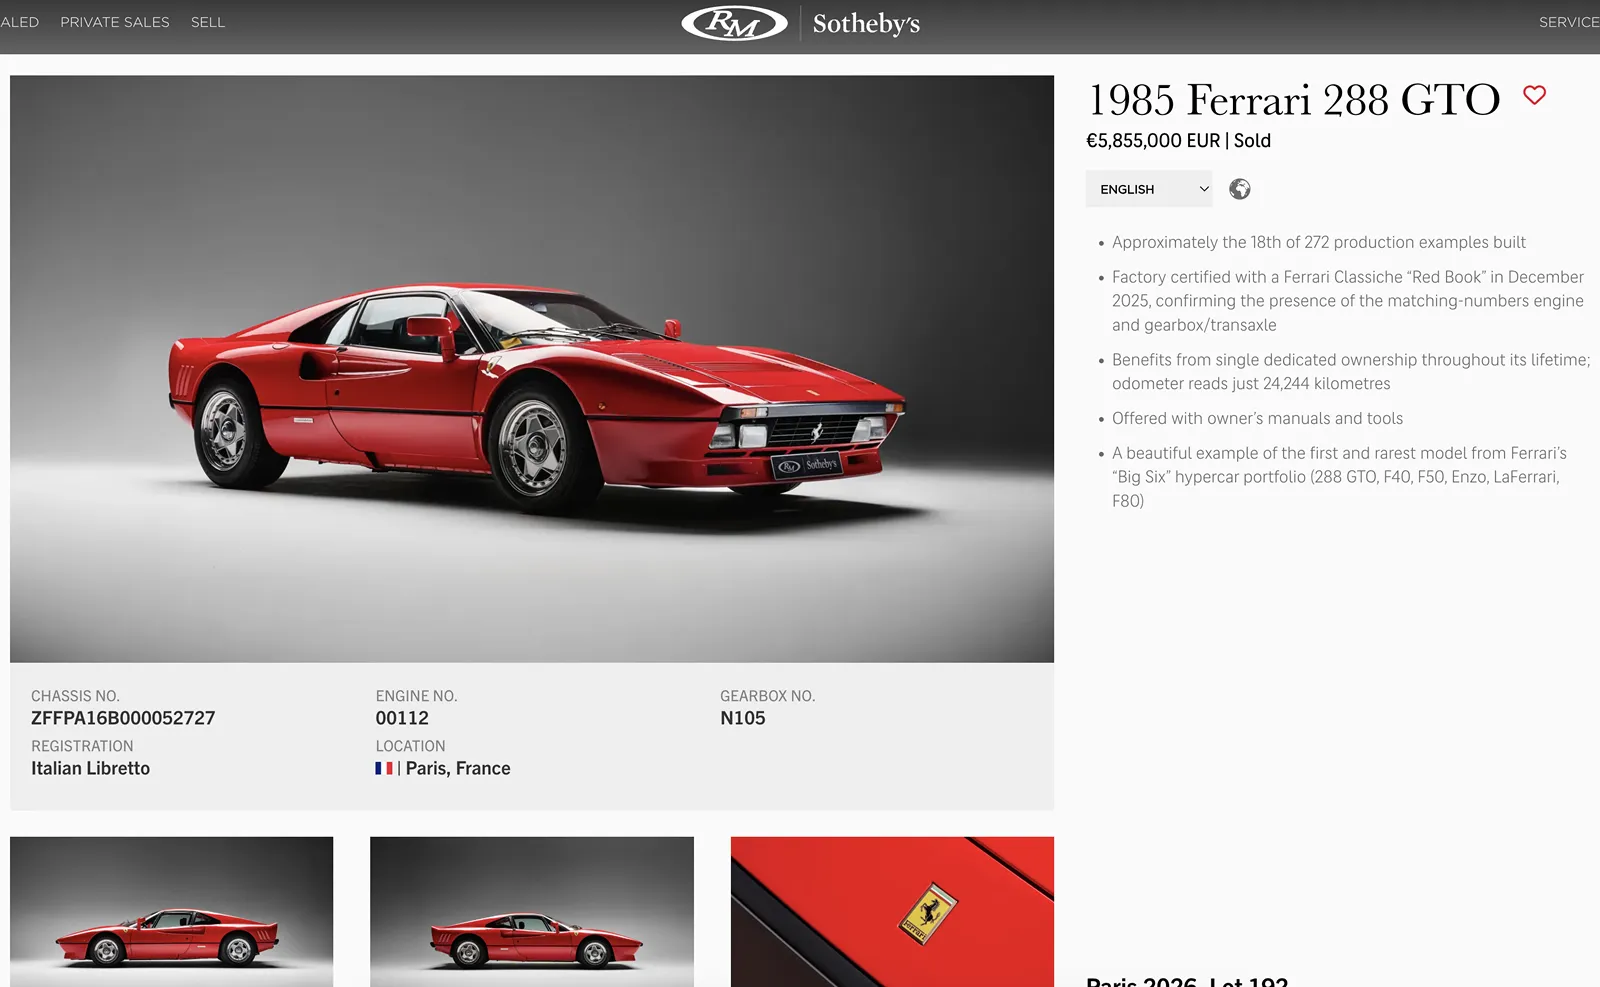Select chassis number ZFFPA16B000052727 text
1600x987 pixels.
click(123, 718)
